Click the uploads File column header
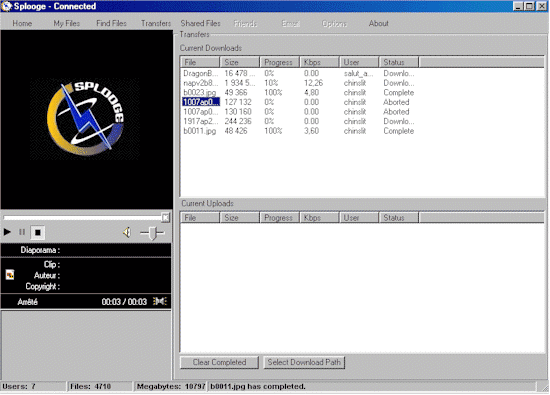The height and width of the screenshot is (395, 550). [200, 218]
